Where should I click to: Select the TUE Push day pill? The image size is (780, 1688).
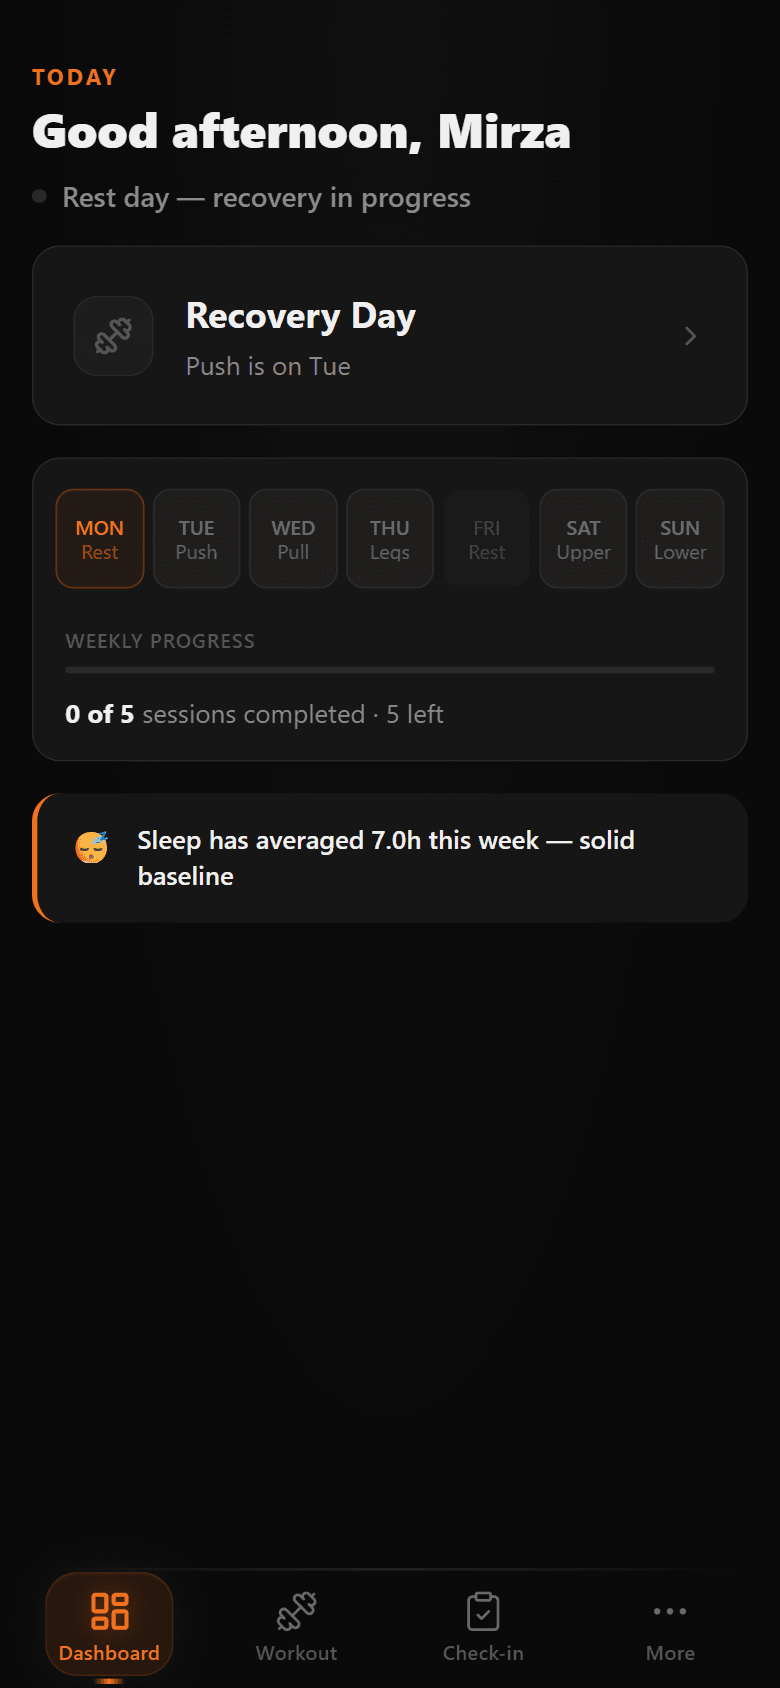pos(196,539)
